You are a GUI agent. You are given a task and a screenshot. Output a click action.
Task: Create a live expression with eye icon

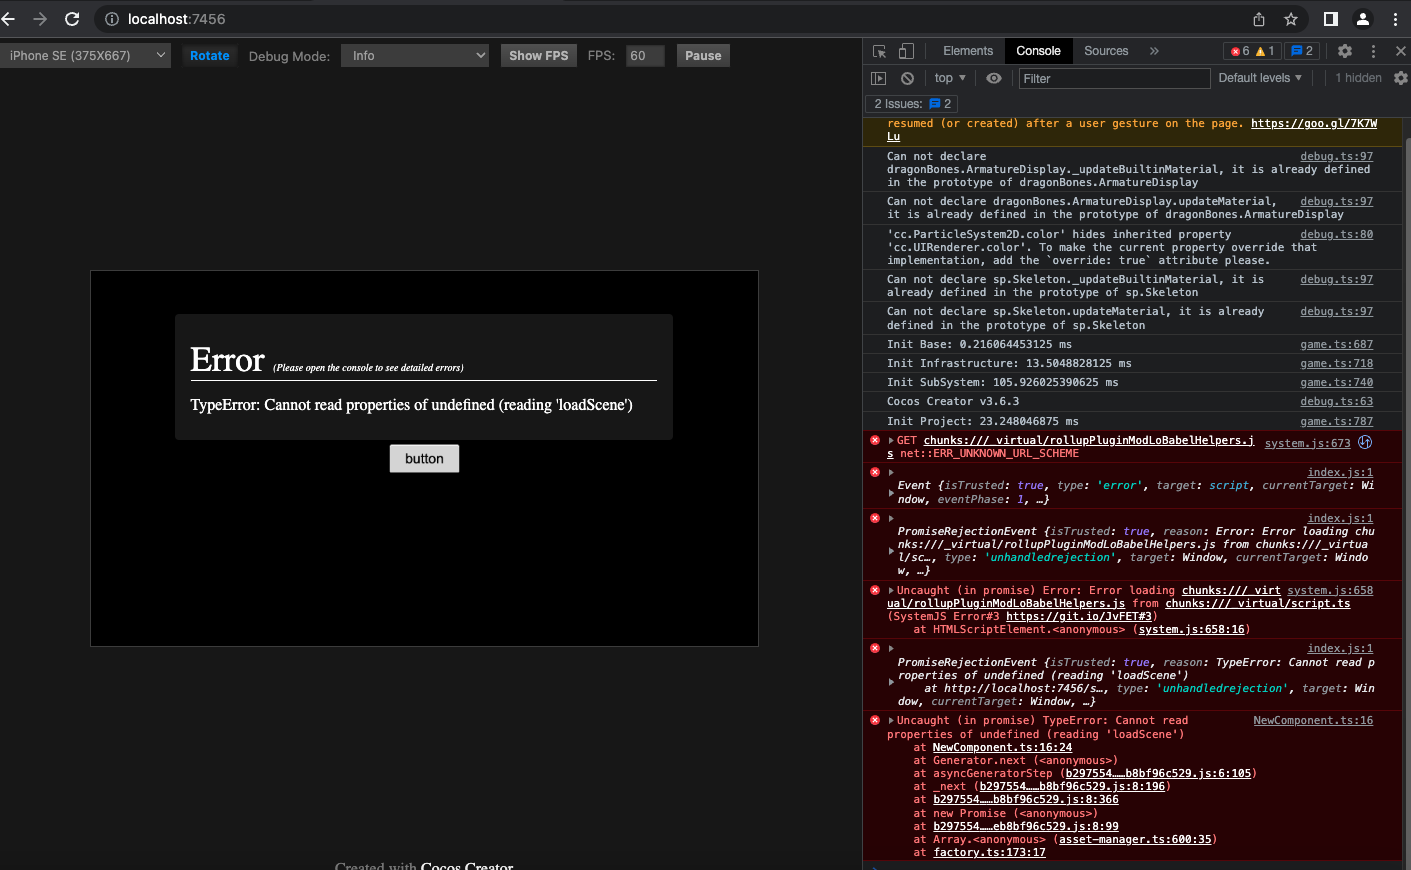coord(993,78)
